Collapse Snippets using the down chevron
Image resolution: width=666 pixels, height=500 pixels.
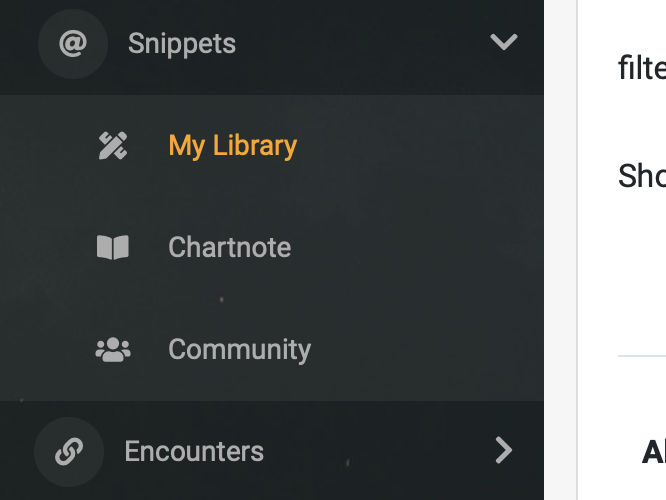coord(504,42)
